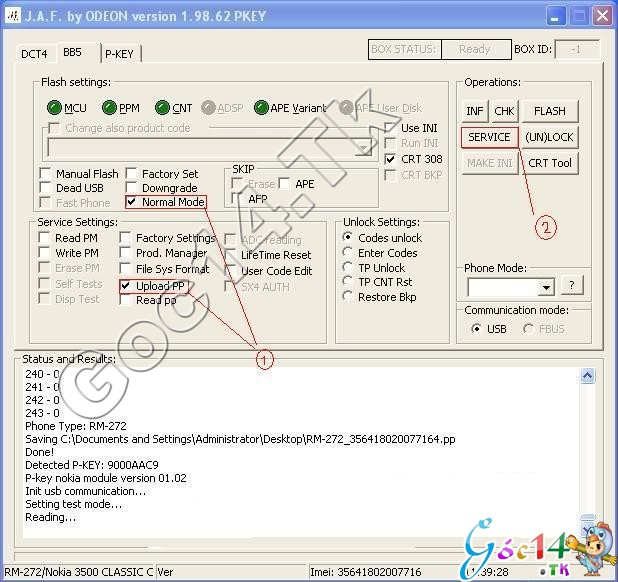Viewport: 618px width, 582px height.
Task: Open the P-KEY tab
Action: (119, 53)
